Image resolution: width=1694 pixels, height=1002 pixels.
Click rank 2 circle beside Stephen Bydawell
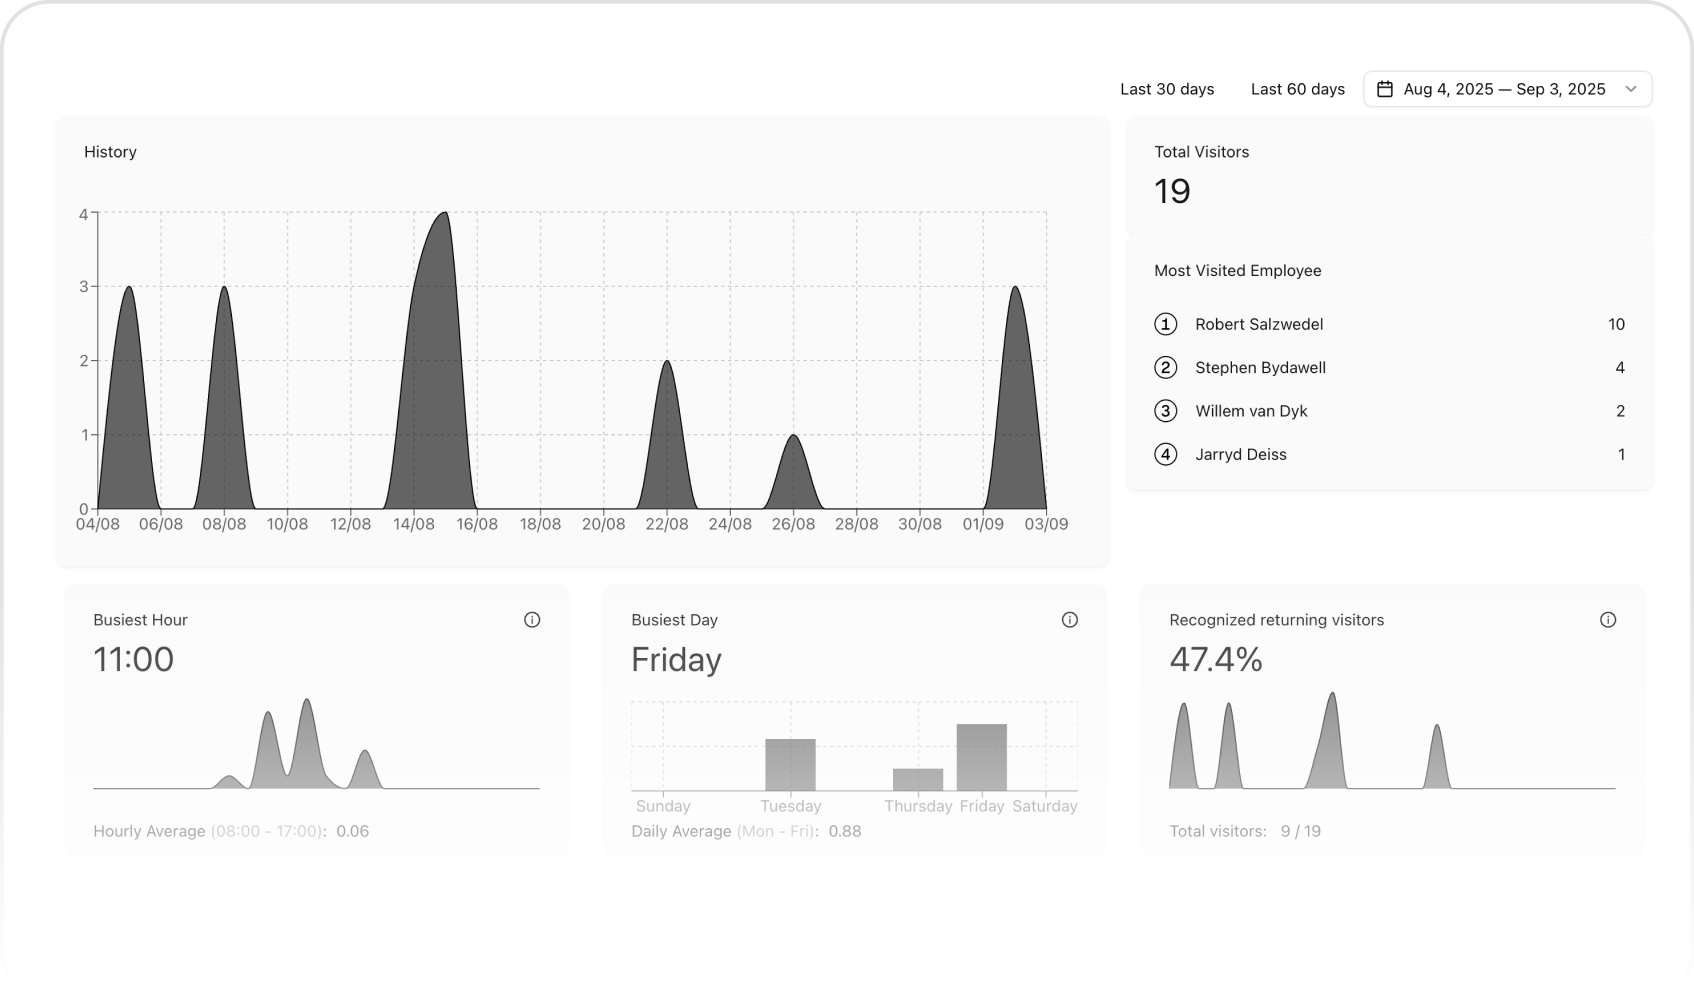1165,368
